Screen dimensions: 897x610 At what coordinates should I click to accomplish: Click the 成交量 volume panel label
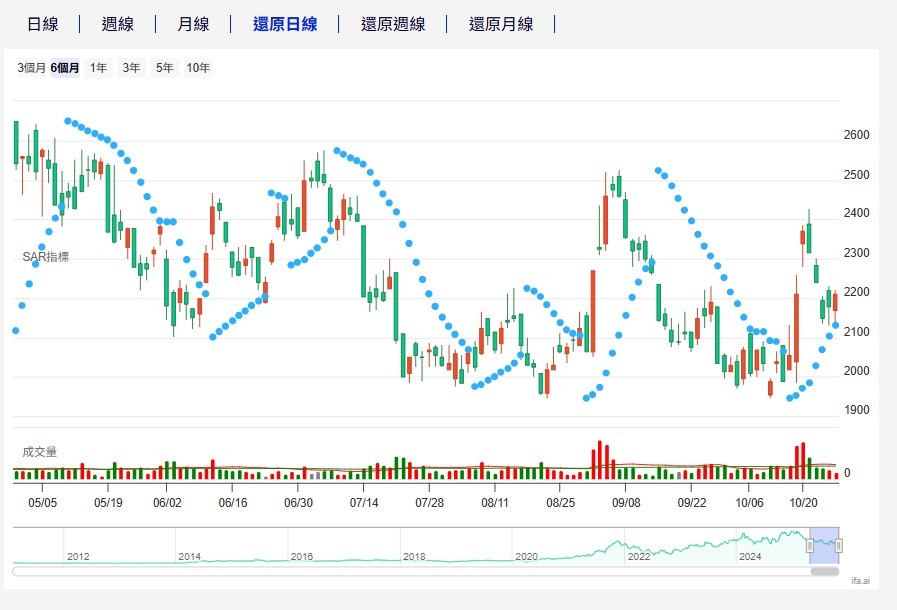coord(40,452)
